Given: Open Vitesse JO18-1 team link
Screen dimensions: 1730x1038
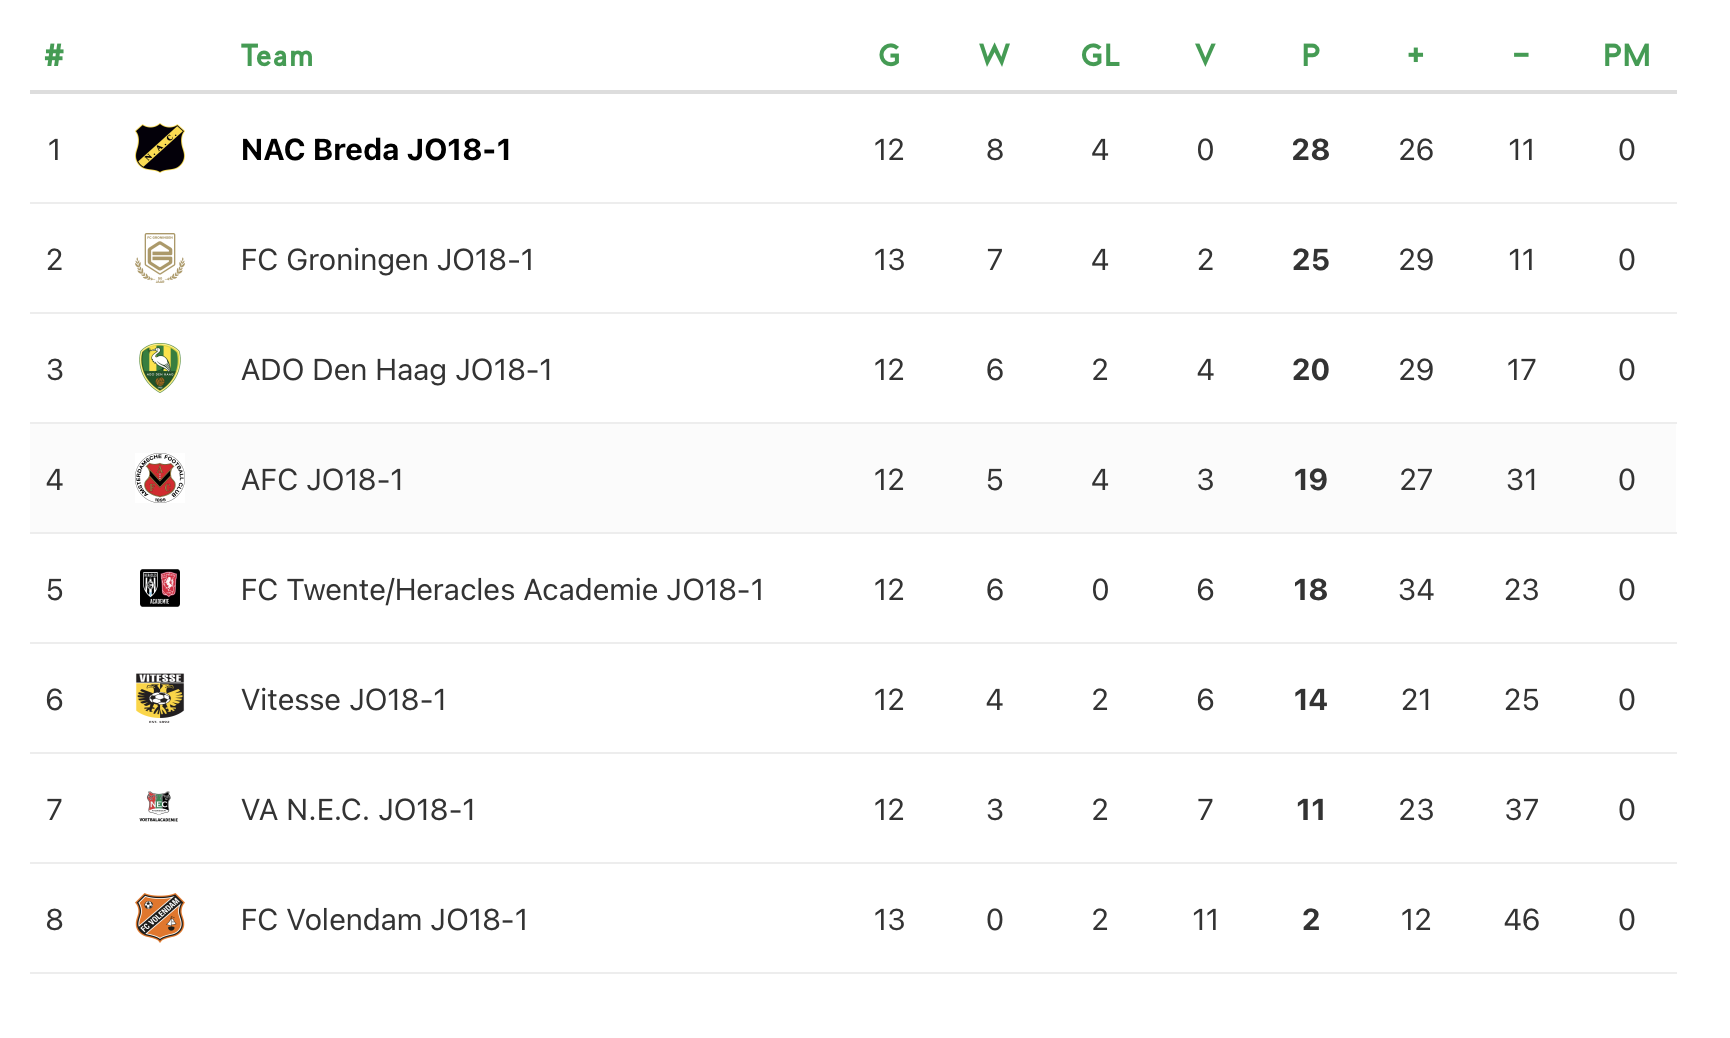Looking at the screenshot, I should (343, 700).
